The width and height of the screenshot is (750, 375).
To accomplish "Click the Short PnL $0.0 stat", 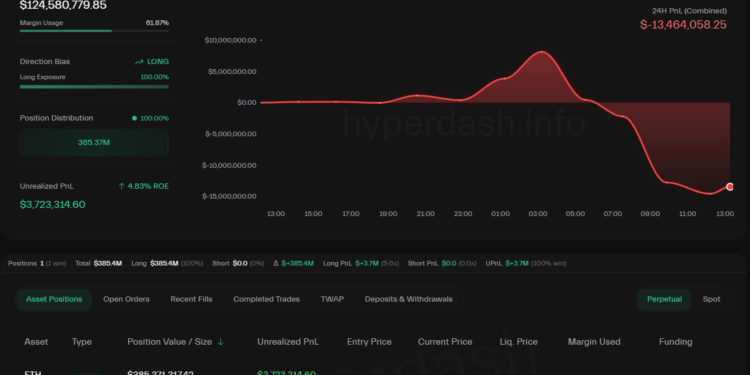I will pyautogui.click(x=442, y=264).
